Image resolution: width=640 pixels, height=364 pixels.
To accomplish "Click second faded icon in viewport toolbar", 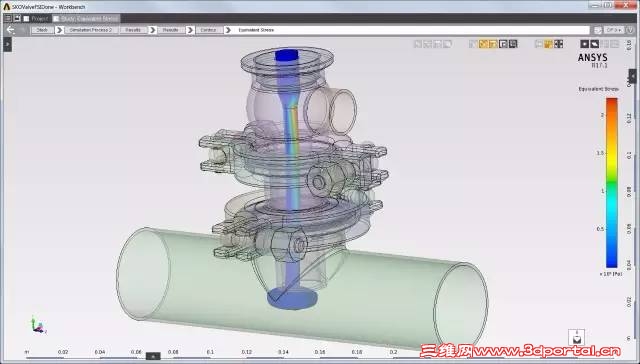I will (428, 44).
